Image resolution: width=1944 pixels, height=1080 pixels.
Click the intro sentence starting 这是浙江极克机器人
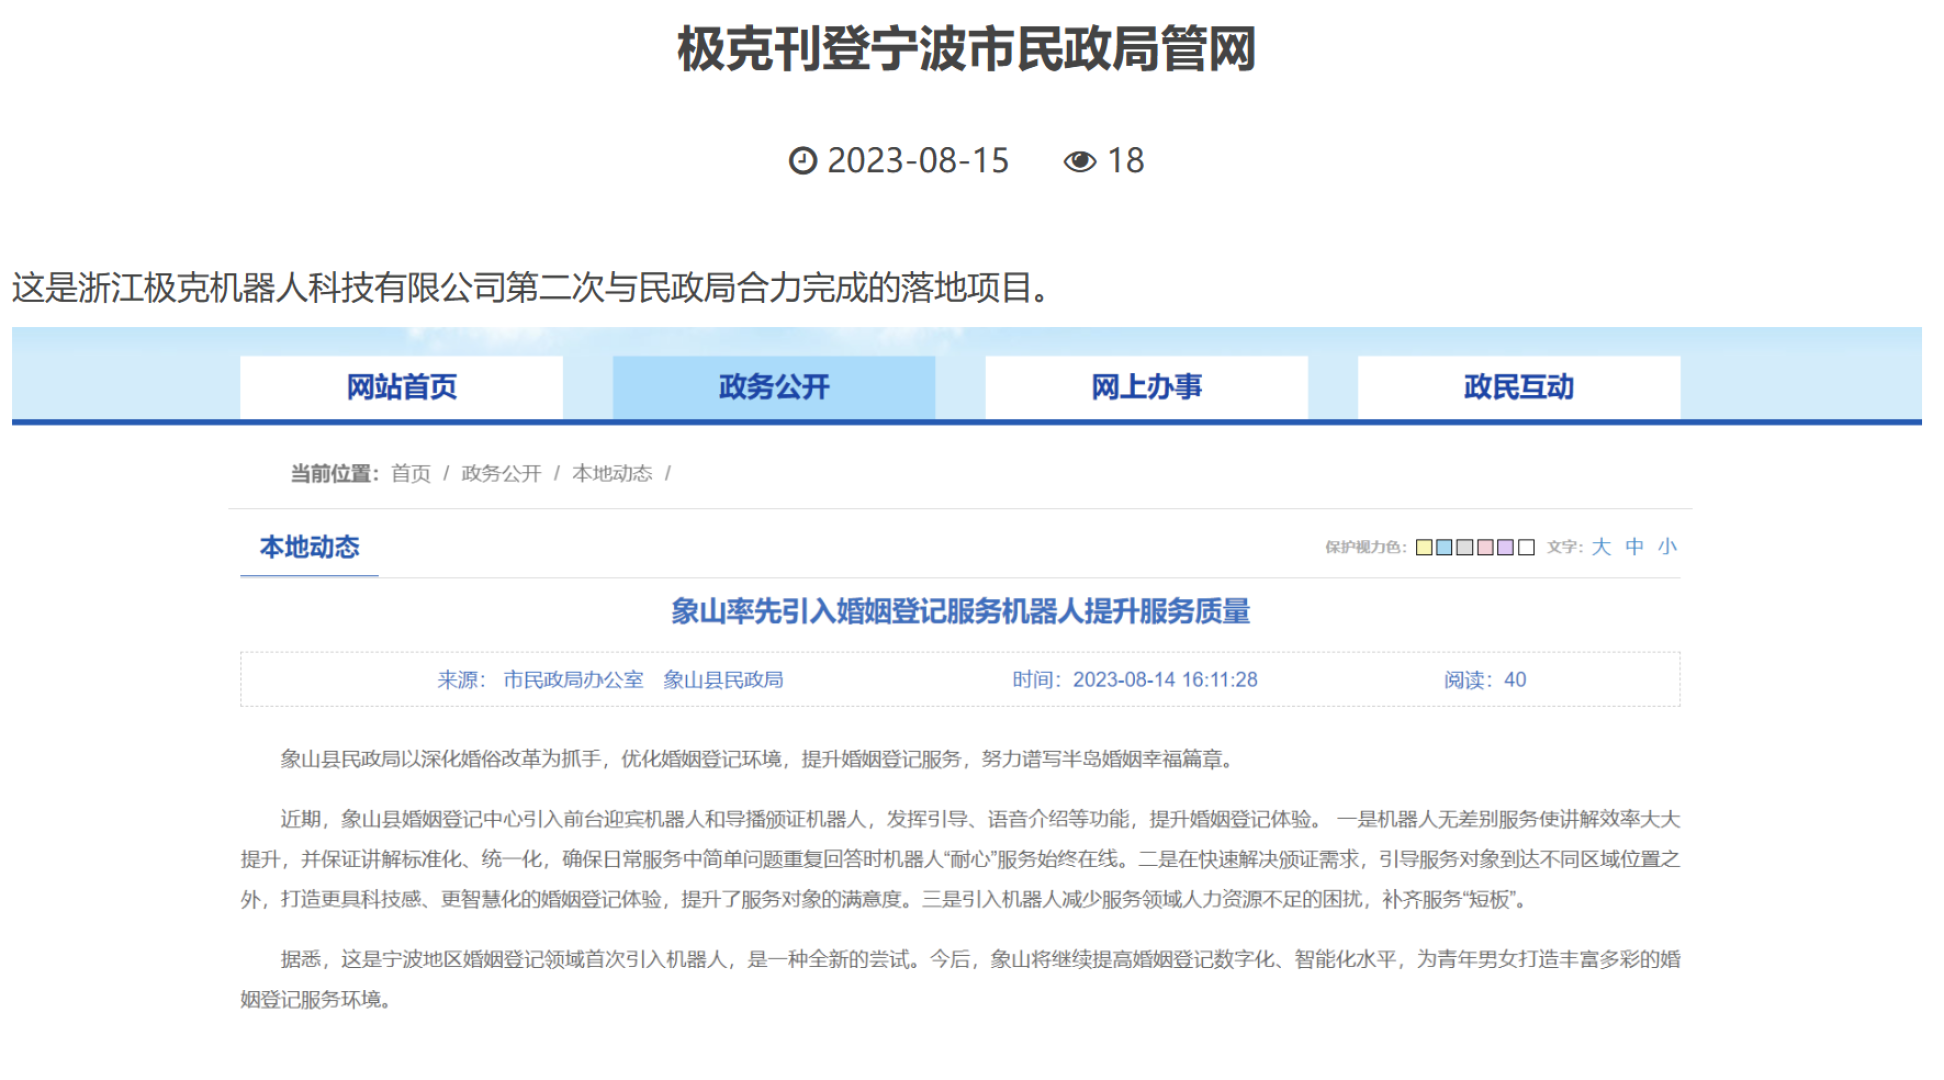coord(531,288)
